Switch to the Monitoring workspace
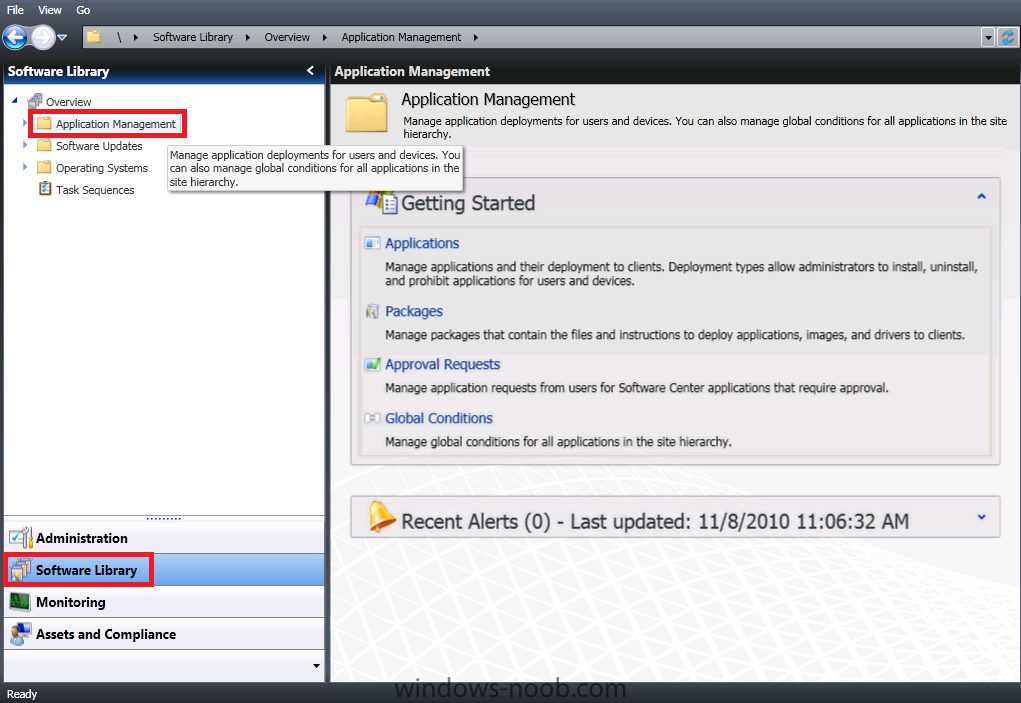Screen dimensions: 1021x703 [164, 601]
